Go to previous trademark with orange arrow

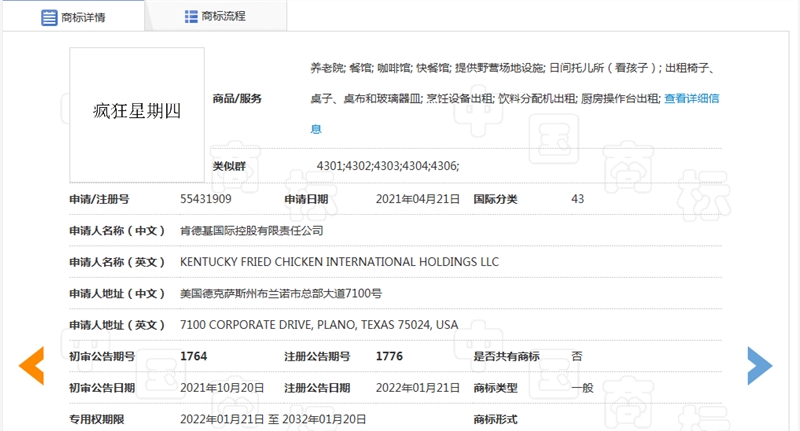coord(32,365)
